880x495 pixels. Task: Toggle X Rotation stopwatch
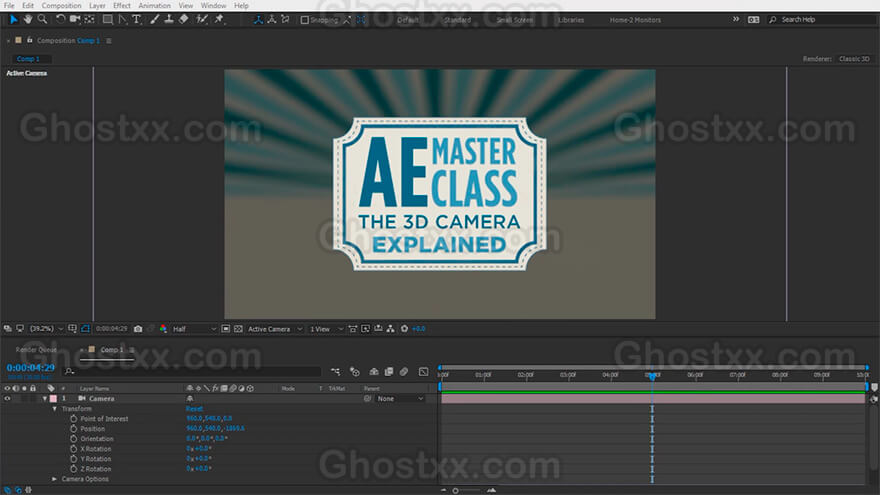coord(74,449)
